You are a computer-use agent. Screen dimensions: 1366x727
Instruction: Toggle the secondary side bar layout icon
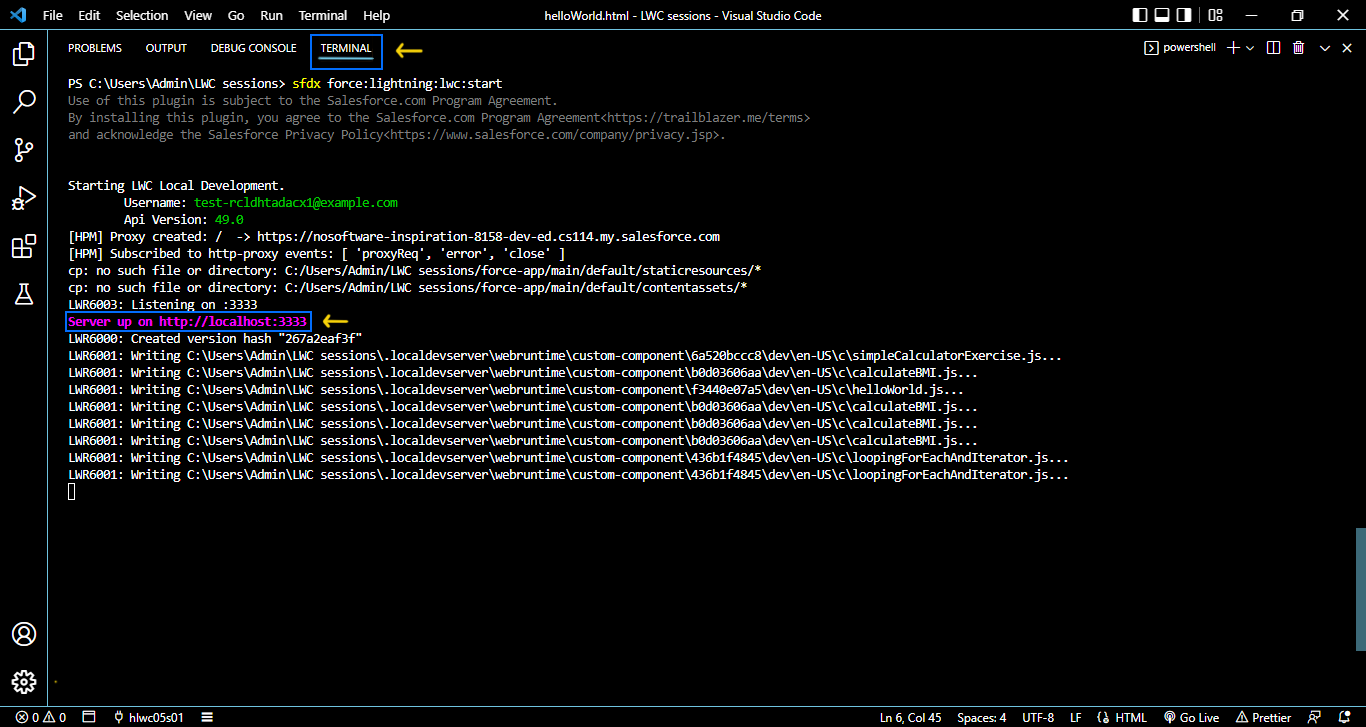1184,15
